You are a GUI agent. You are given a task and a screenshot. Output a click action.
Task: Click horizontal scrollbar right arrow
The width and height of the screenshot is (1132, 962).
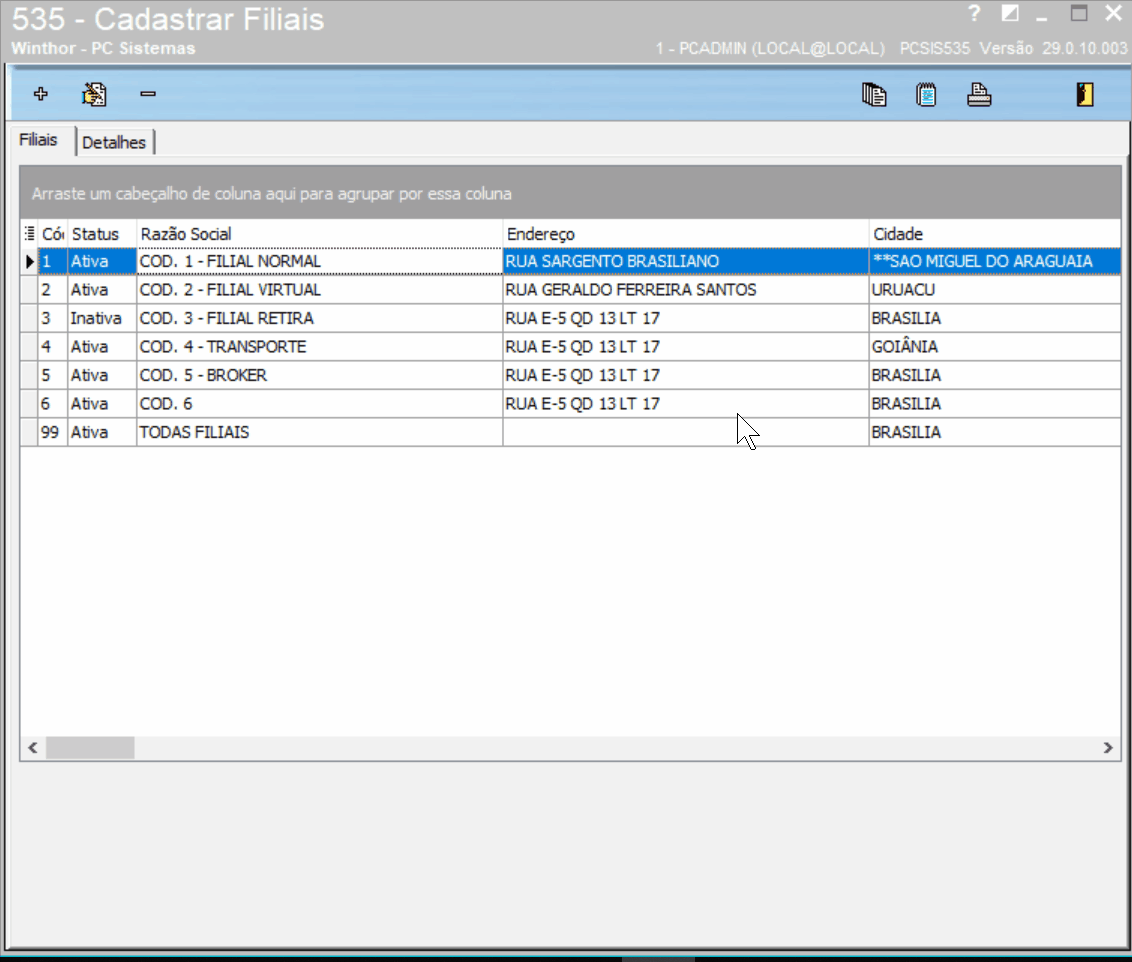[1108, 748]
